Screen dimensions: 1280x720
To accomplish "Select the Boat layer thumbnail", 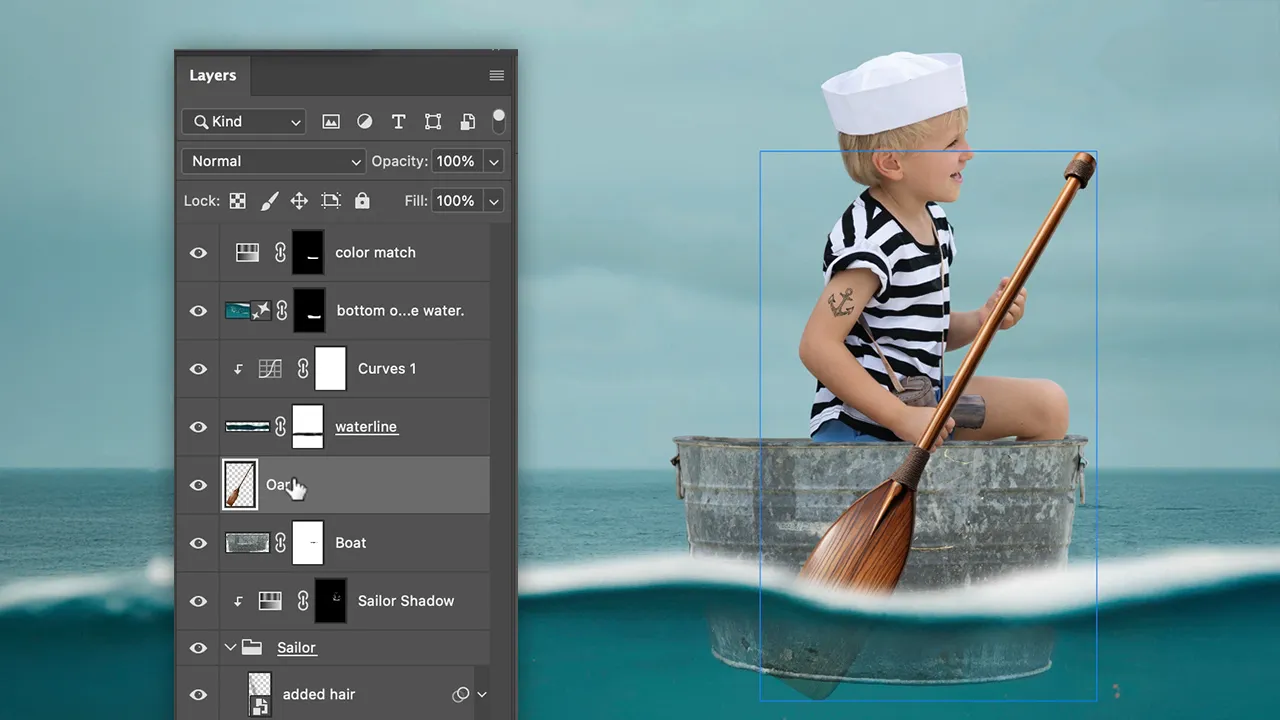I will pos(247,543).
